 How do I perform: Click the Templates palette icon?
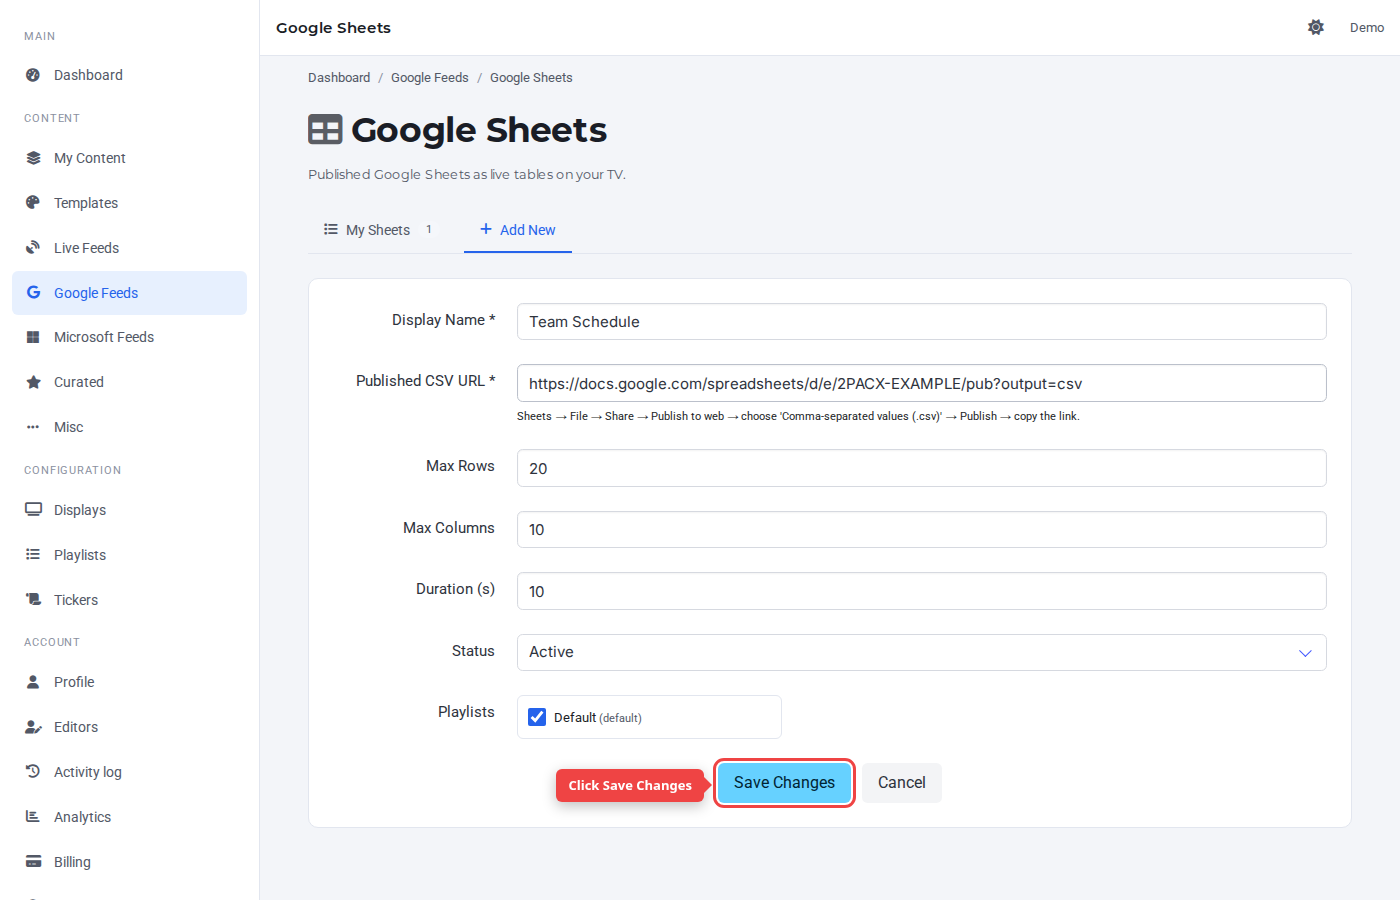point(33,203)
